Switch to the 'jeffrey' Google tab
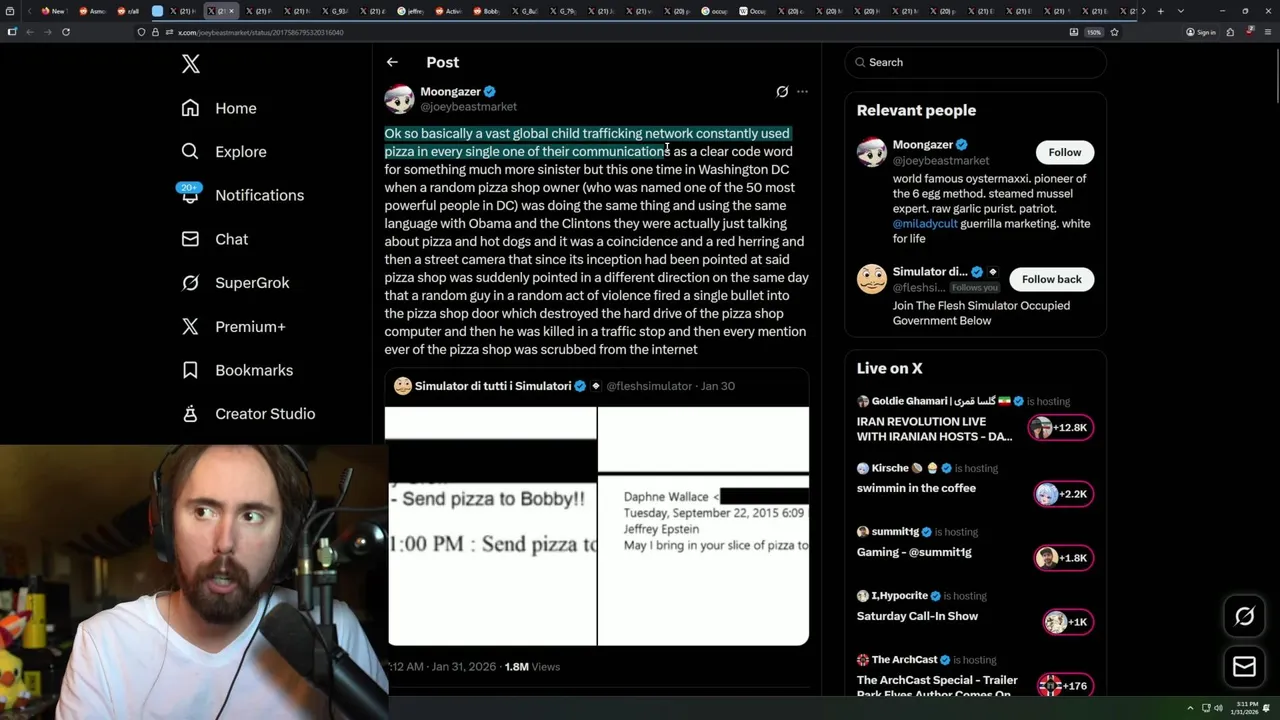This screenshot has width=1280, height=720. coord(411,11)
